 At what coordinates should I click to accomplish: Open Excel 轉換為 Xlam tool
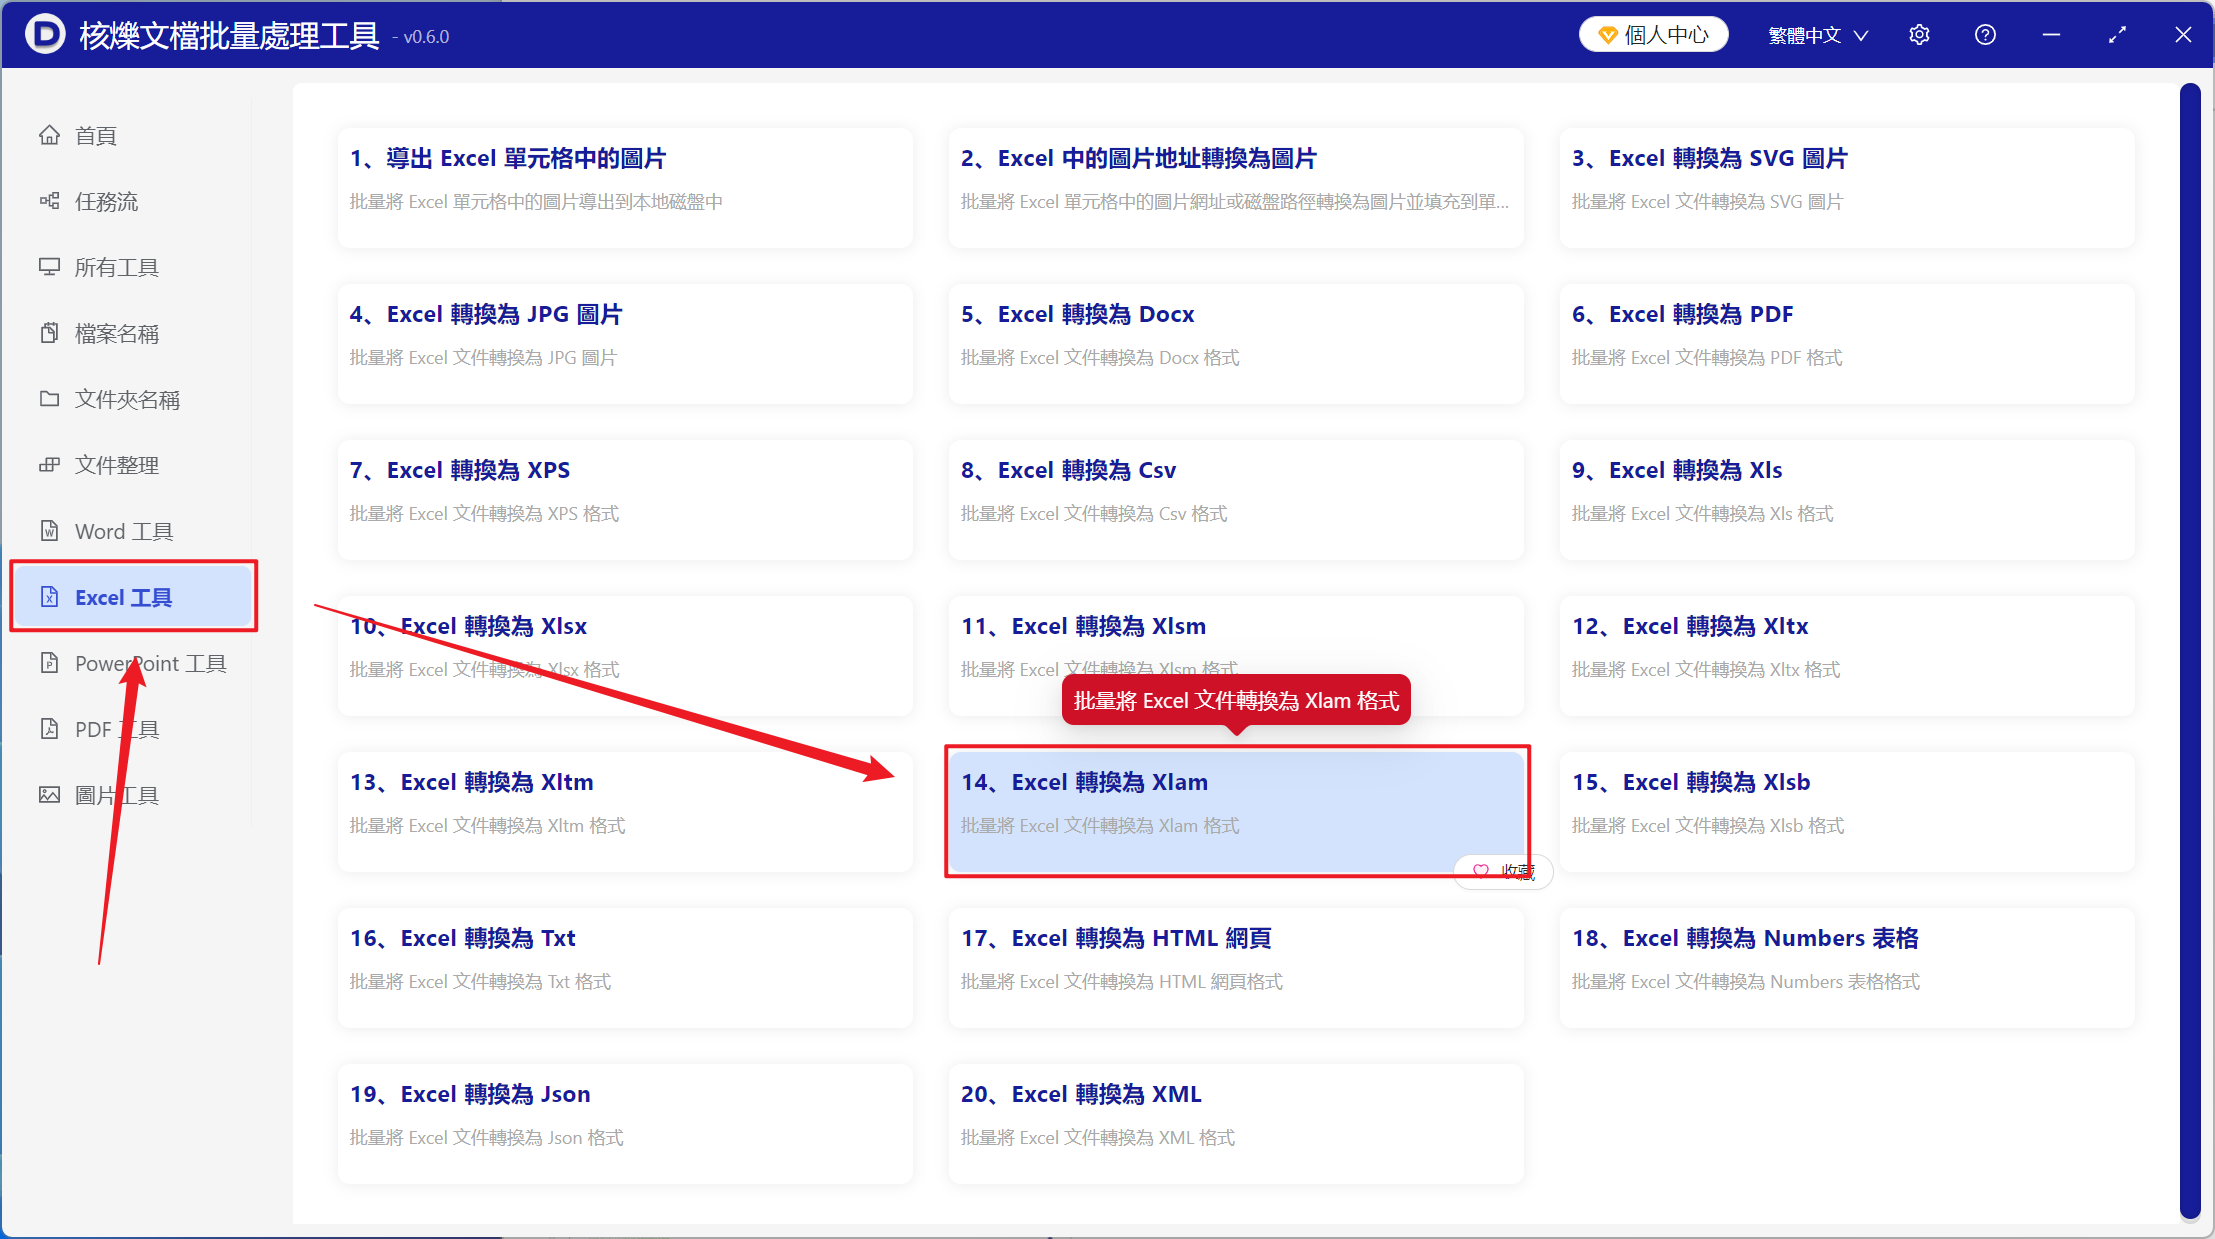coord(1236,811)
